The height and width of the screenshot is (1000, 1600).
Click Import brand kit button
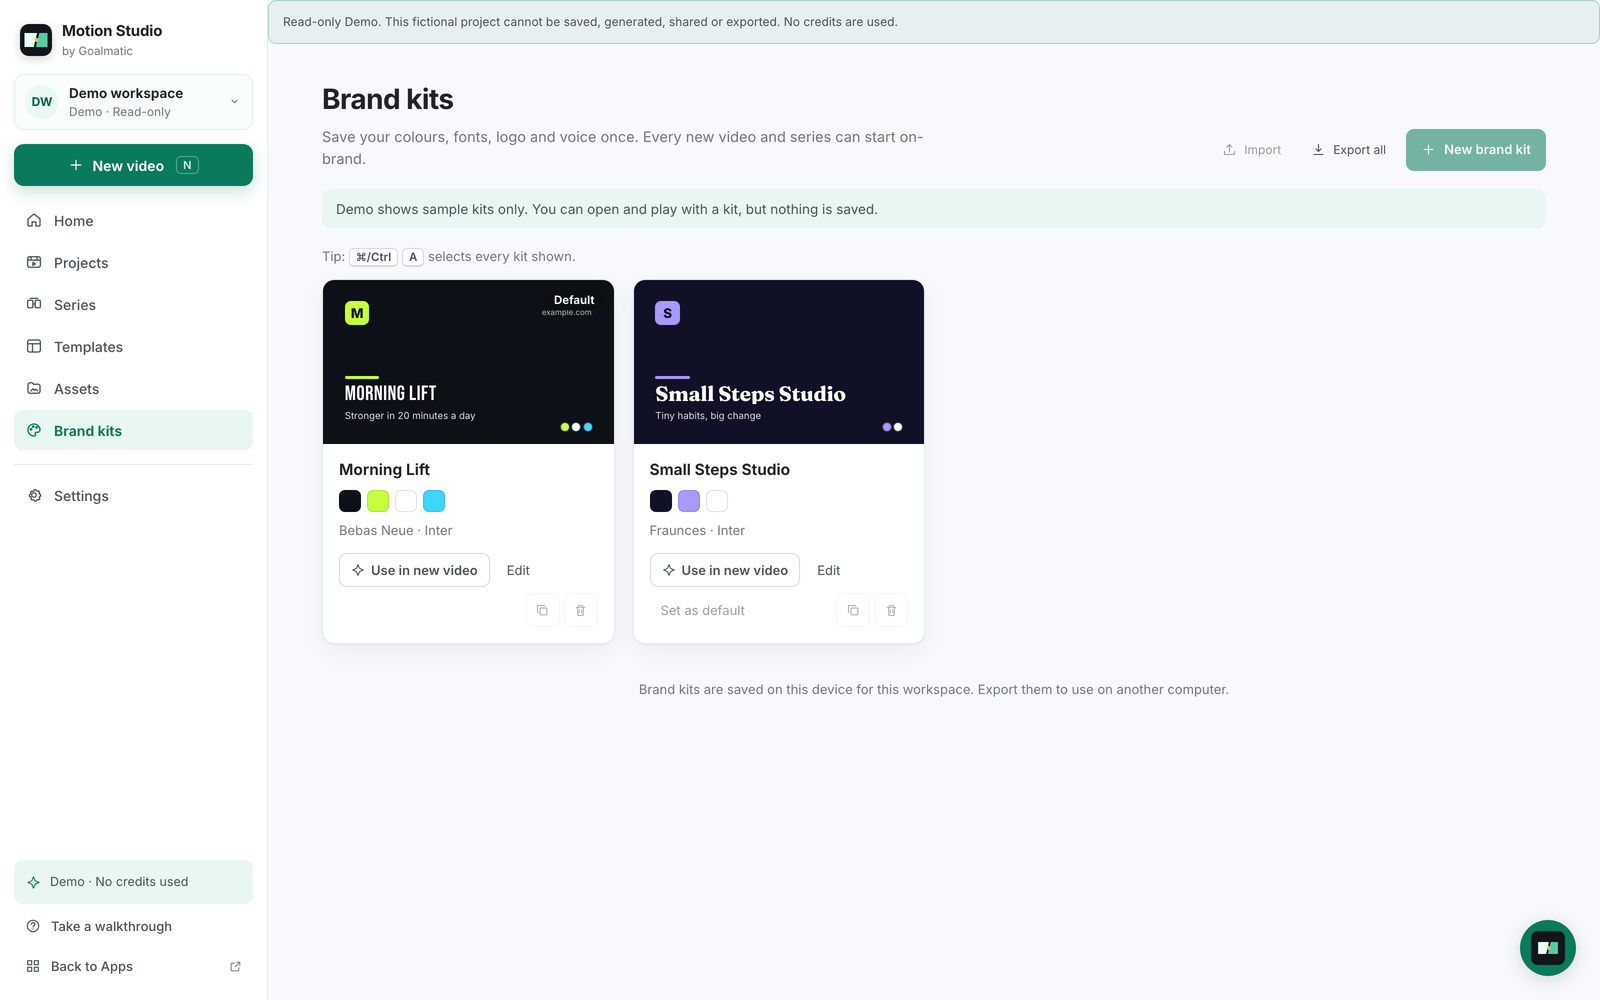tap(1252, 150)
